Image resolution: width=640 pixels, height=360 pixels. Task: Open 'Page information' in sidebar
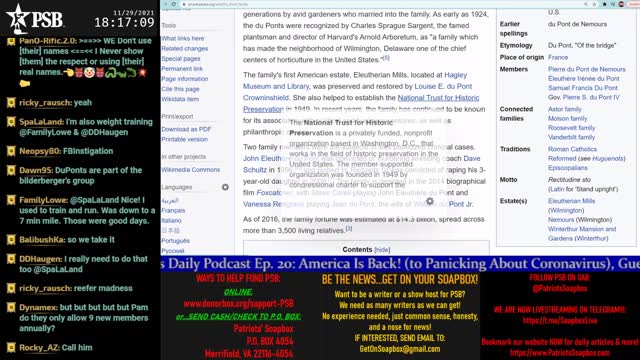click(x=184, y=79)
